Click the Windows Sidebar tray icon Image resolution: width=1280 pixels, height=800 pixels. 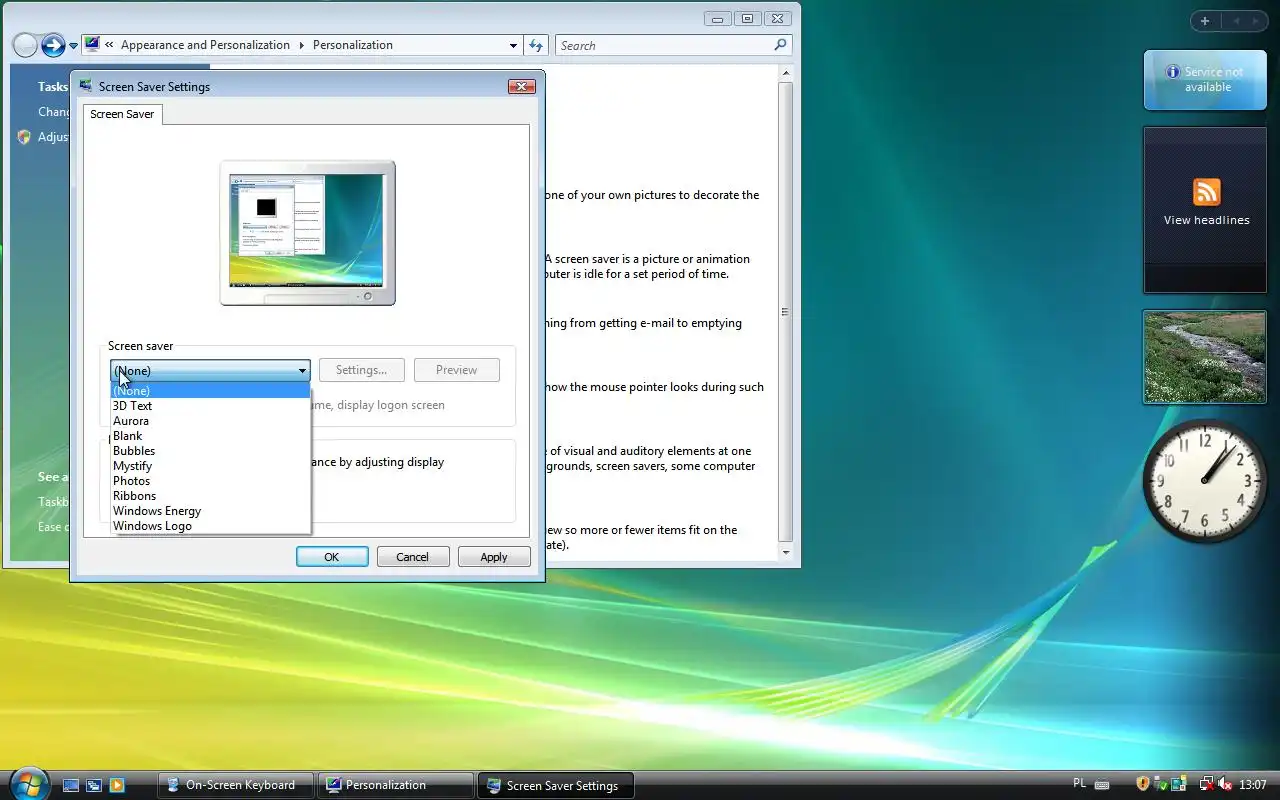(x=1179, y=784)
